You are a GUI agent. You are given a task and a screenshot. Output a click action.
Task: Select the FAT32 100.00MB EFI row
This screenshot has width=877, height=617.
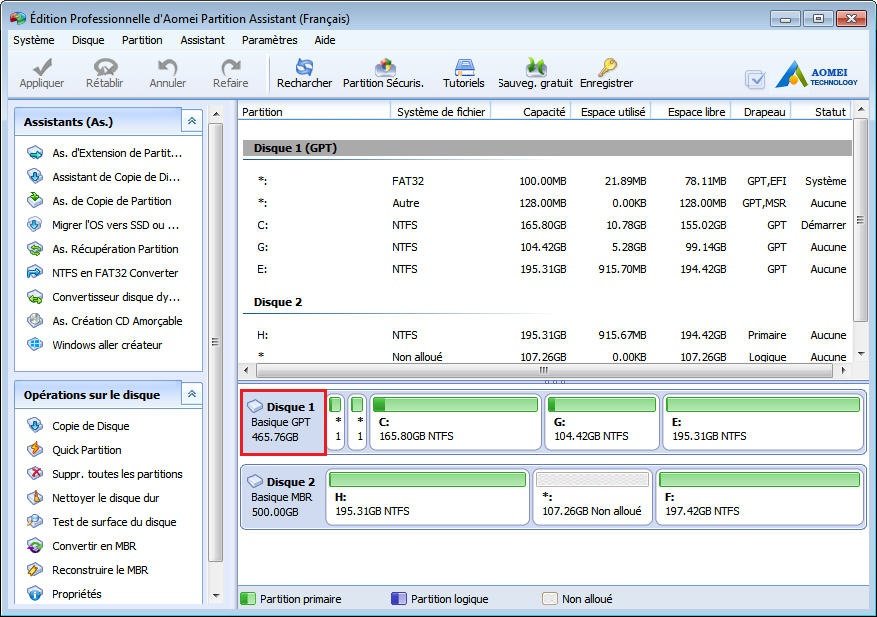tap(547, 181)
